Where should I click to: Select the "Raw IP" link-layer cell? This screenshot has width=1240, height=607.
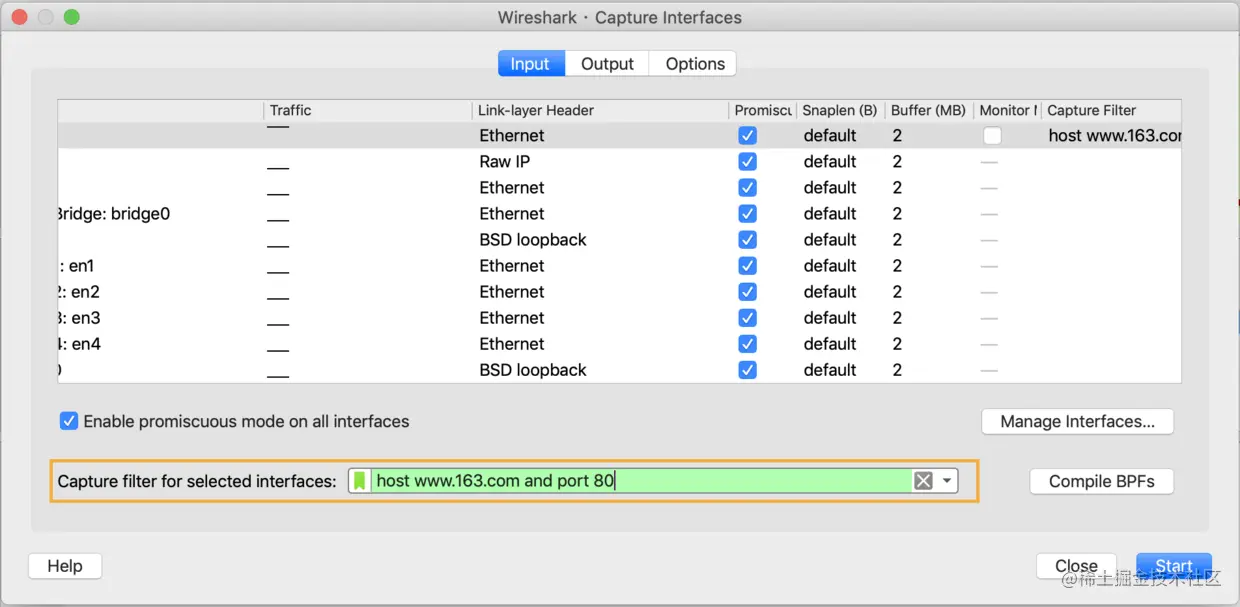coord(505,162)
